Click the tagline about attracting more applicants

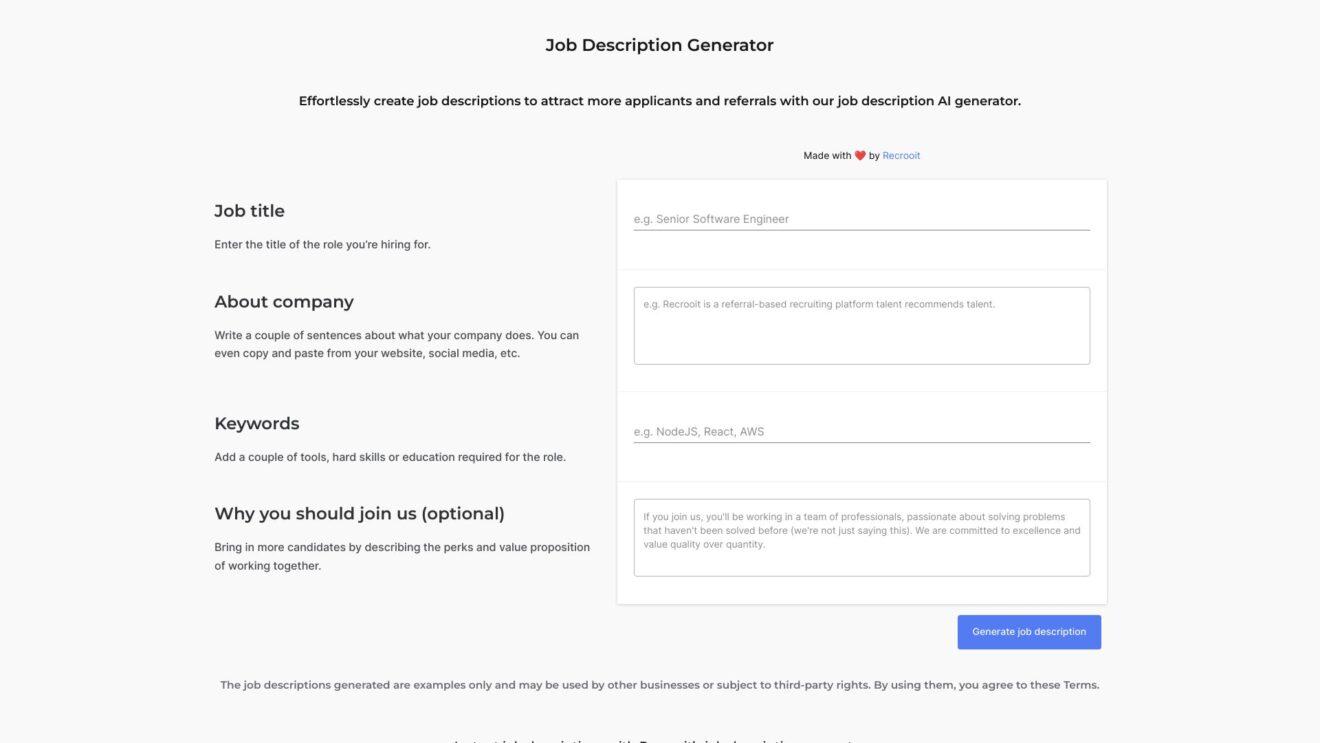[x=660, y=100]
